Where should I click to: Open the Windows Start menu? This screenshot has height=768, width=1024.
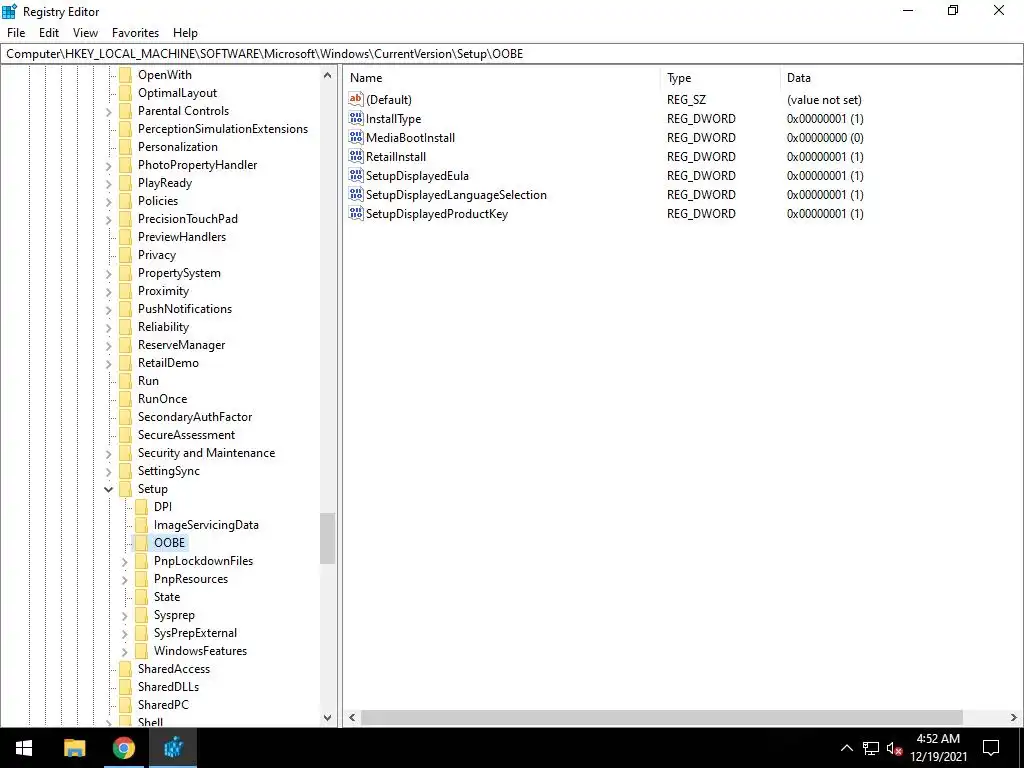point(24,748)
